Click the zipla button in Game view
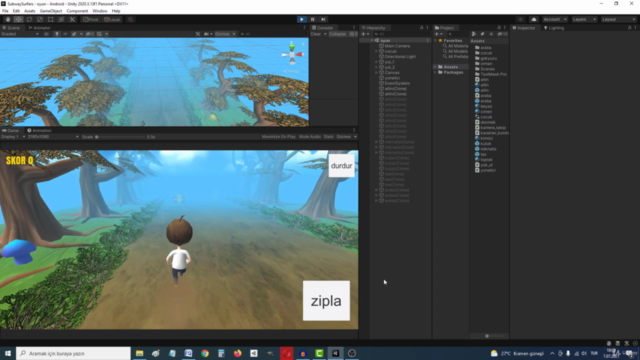 [326, 301]
